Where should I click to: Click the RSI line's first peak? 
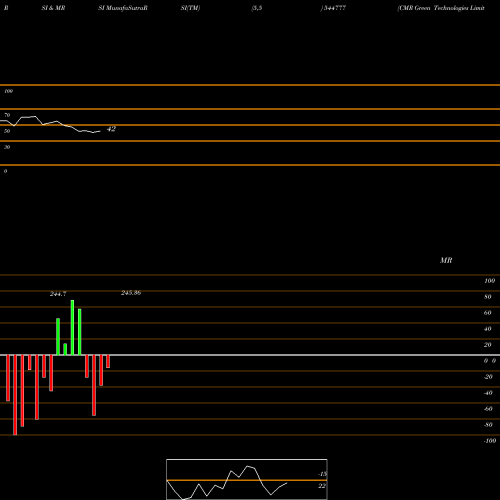tap(35, 116)
